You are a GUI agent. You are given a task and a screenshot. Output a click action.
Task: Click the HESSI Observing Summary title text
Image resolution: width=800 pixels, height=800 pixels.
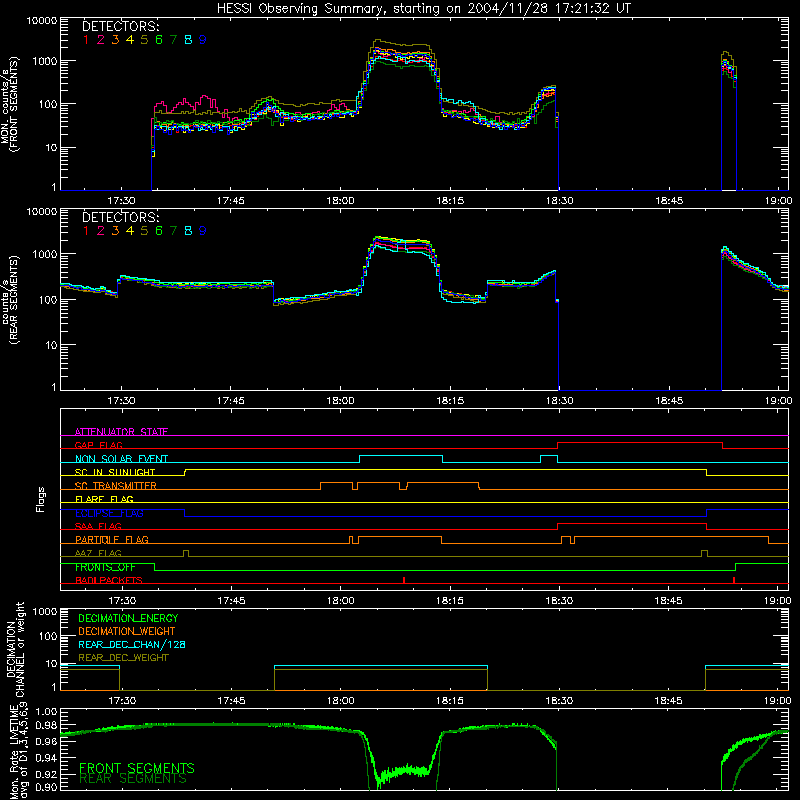tap(423, 8)
